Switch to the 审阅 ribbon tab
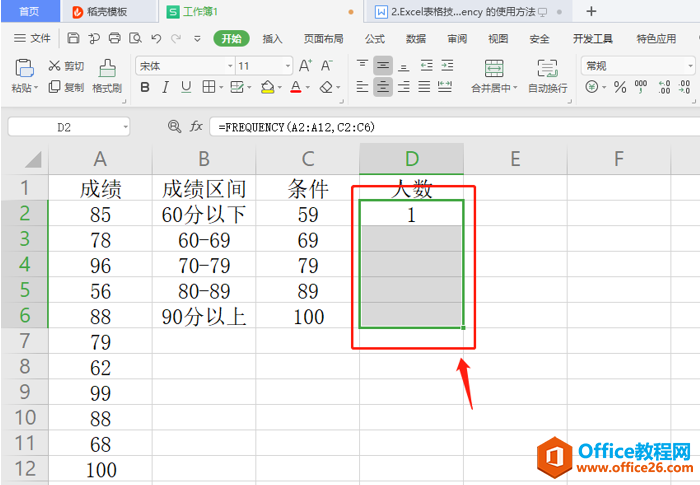Screen dimensions: 700x485 [457, 39]
